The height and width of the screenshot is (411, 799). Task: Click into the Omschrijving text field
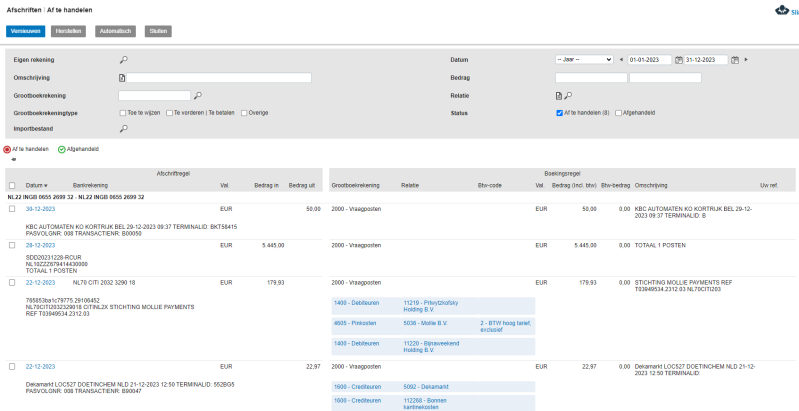click(219, 78)
